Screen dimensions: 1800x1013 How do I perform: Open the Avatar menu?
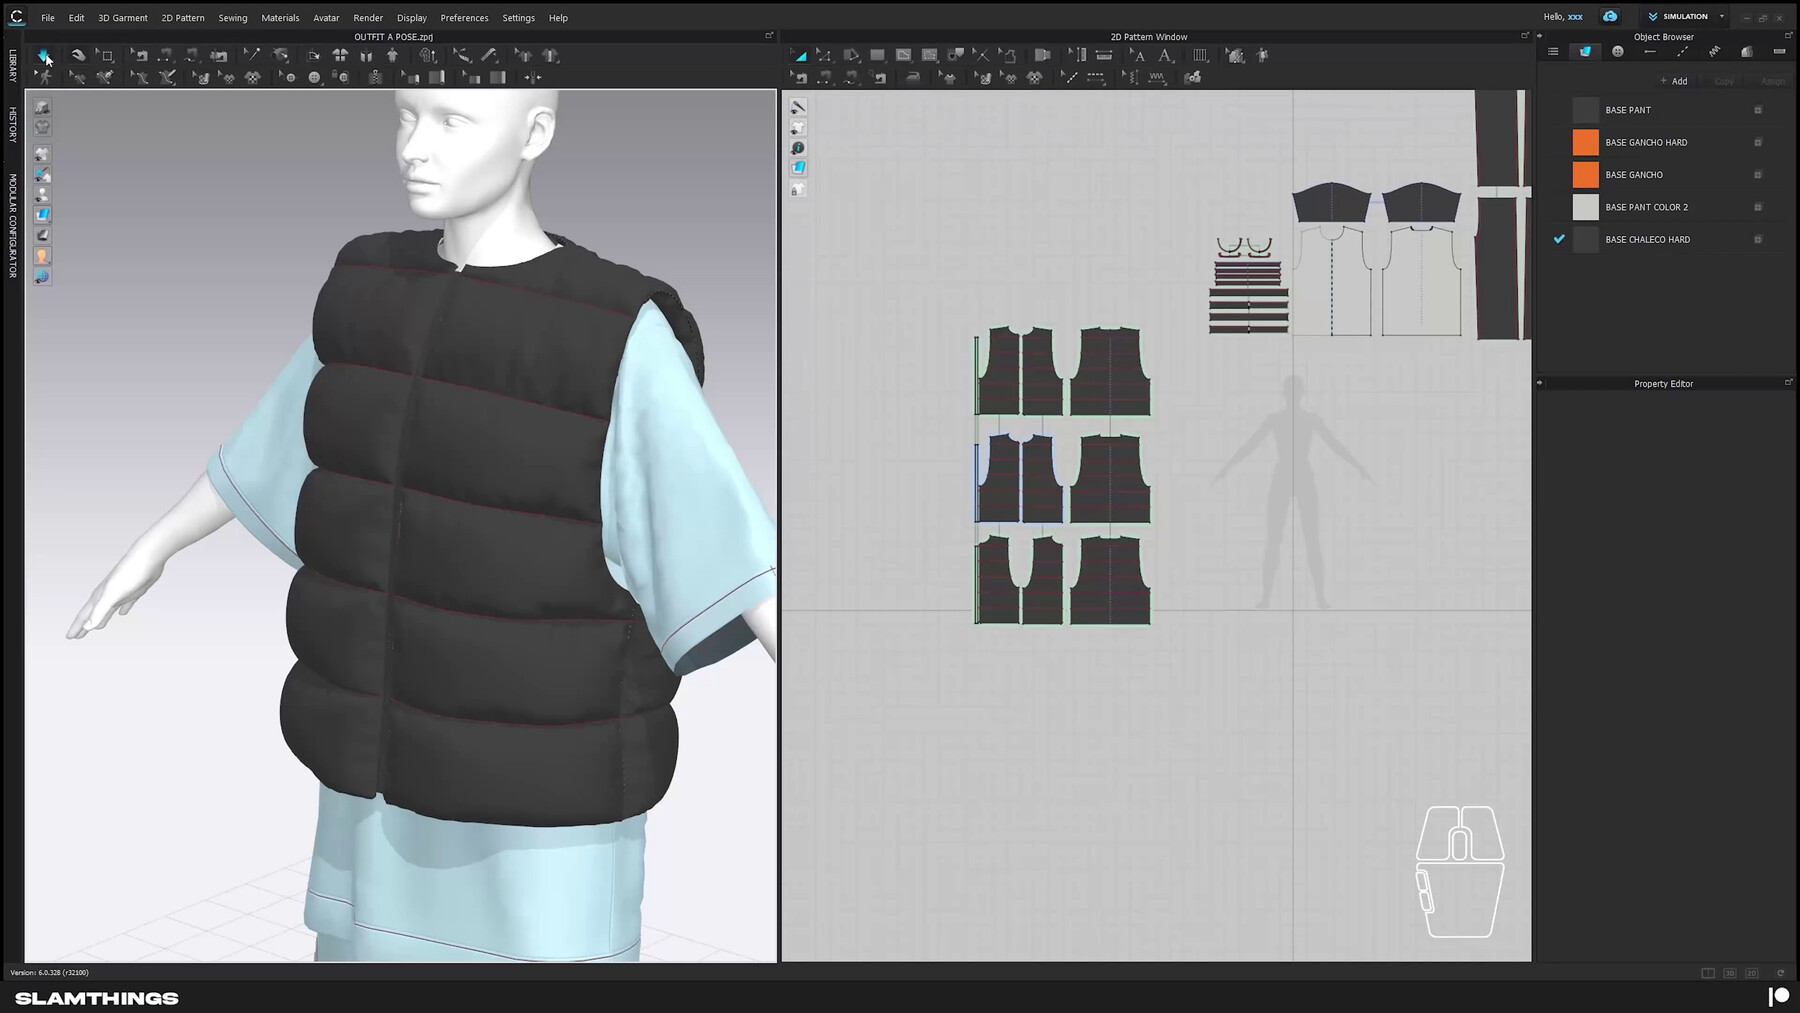point(325,17)
